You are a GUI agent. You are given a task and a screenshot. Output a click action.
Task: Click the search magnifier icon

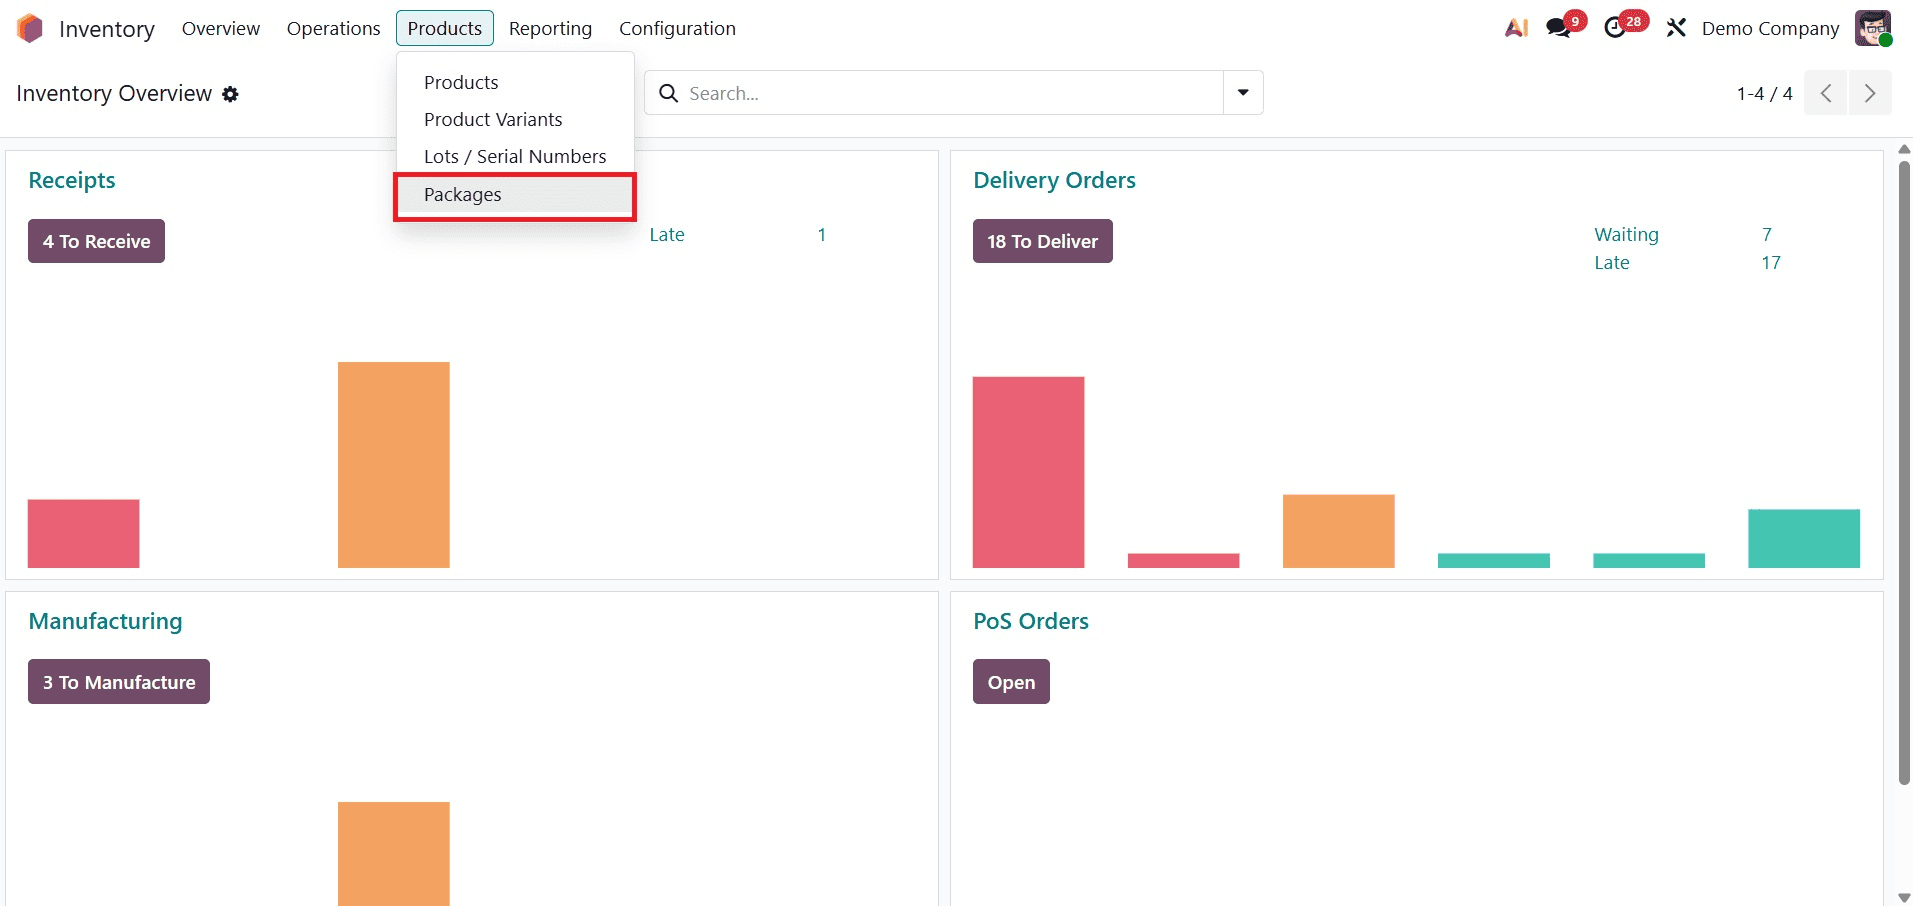668,92
